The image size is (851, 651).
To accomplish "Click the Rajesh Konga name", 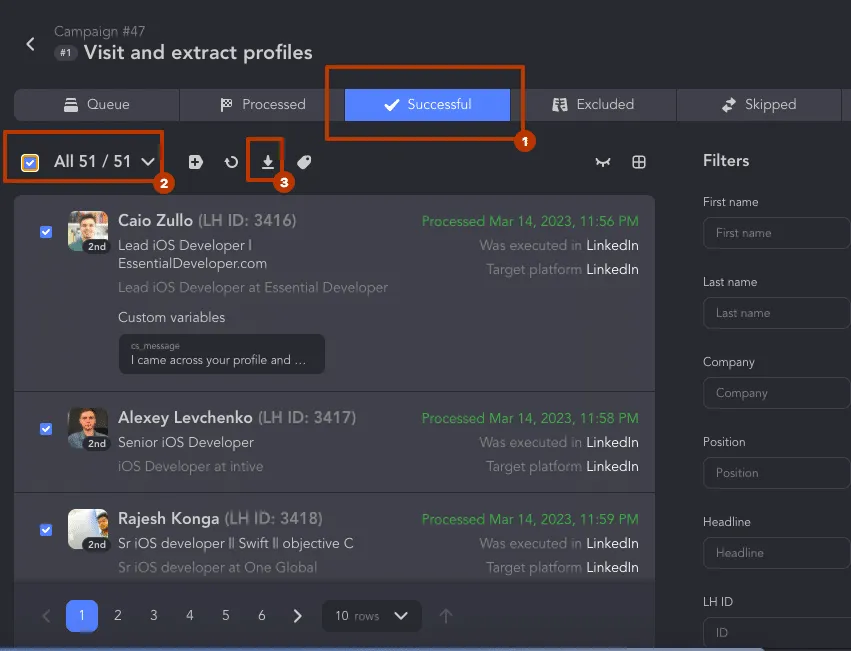I will (168, 519).
